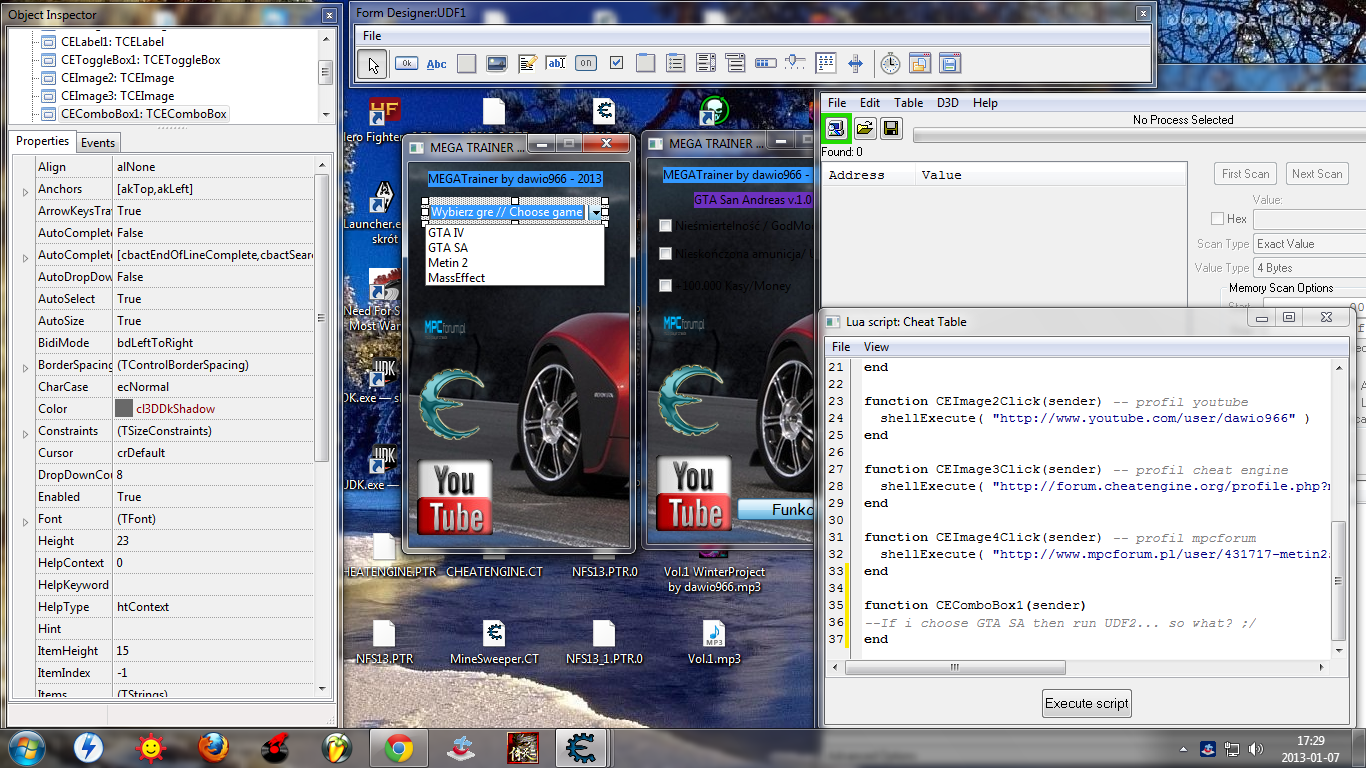Choose GTA SA from the game list

(x=447, y=248)
